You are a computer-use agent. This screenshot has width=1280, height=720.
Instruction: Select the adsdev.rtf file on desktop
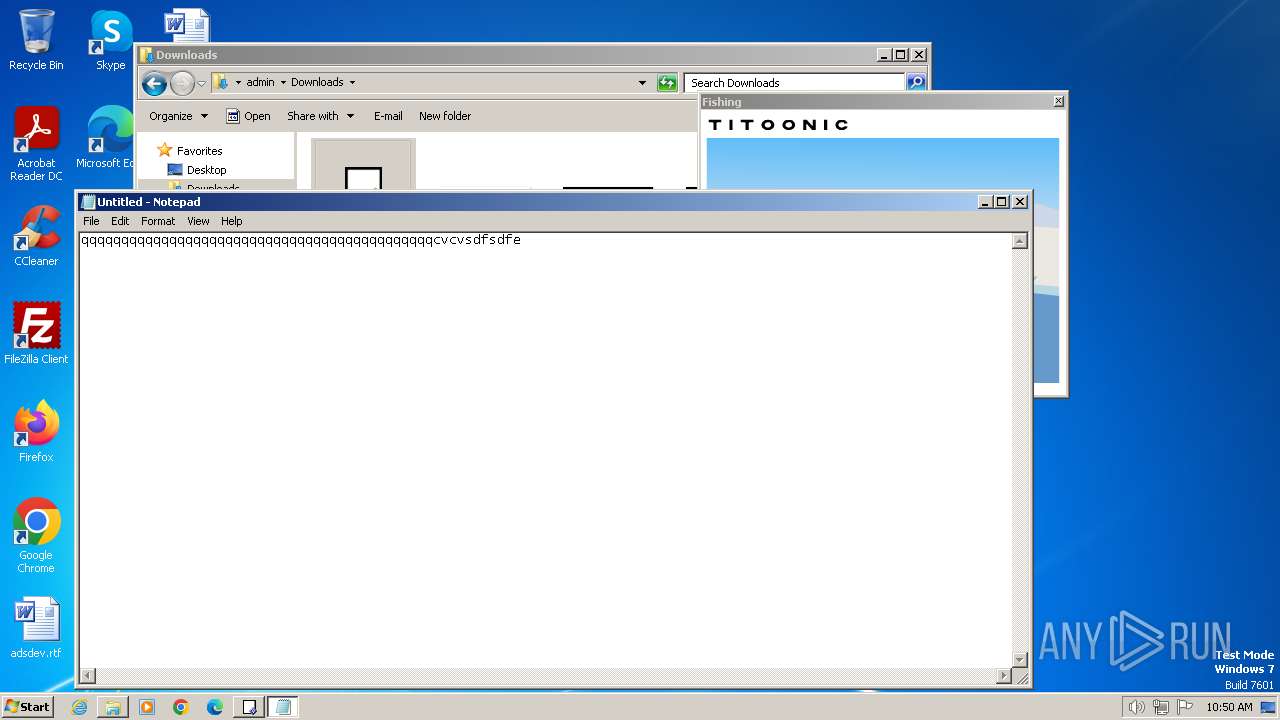(36, 628)
